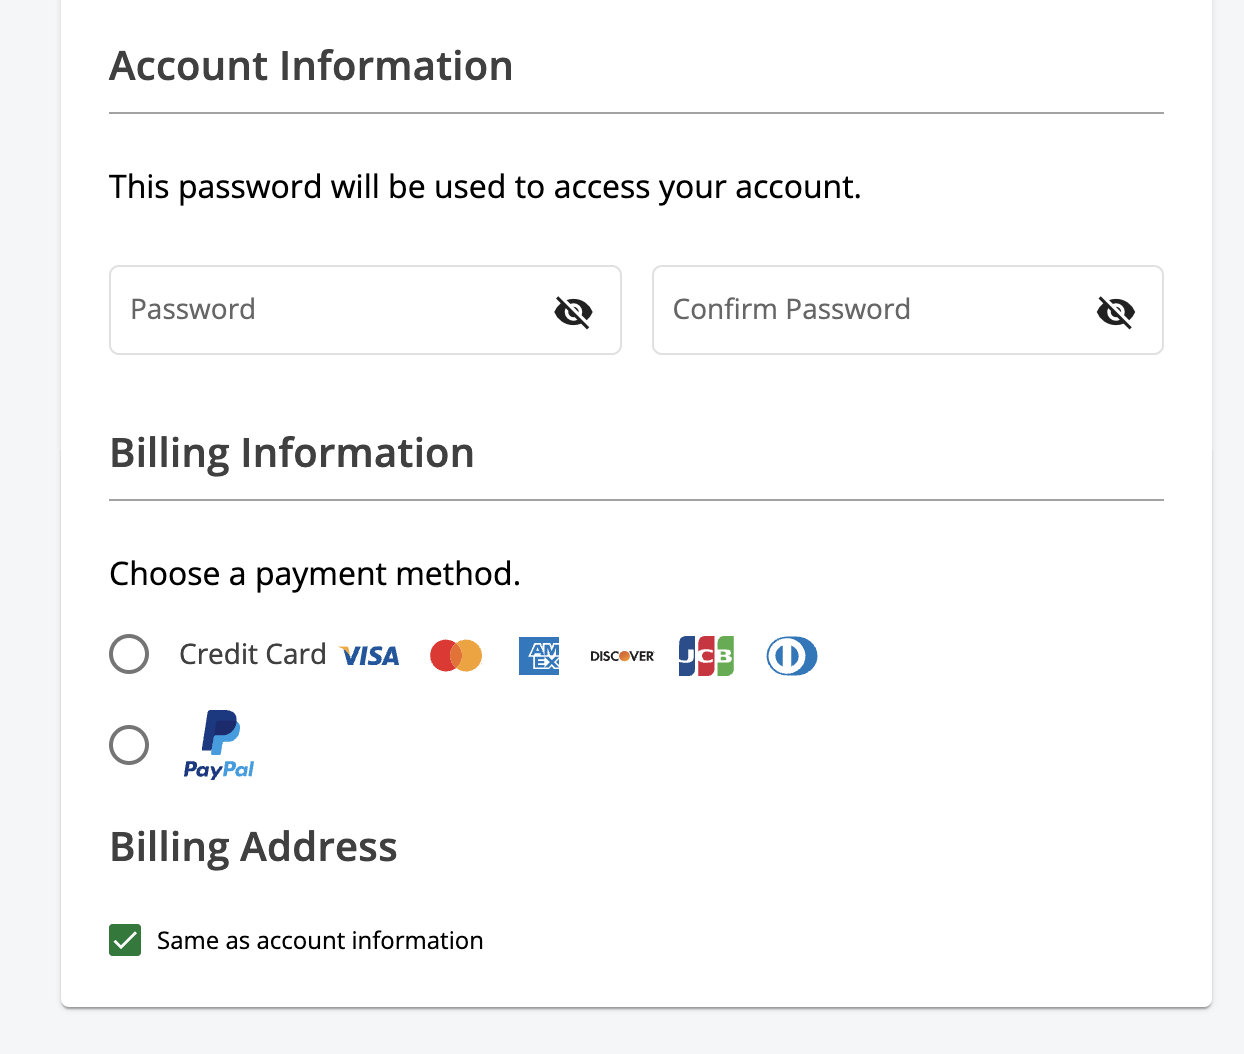Click the JCB card logo
Viewport: 1244px width, 1054px height.
point(706,656)
